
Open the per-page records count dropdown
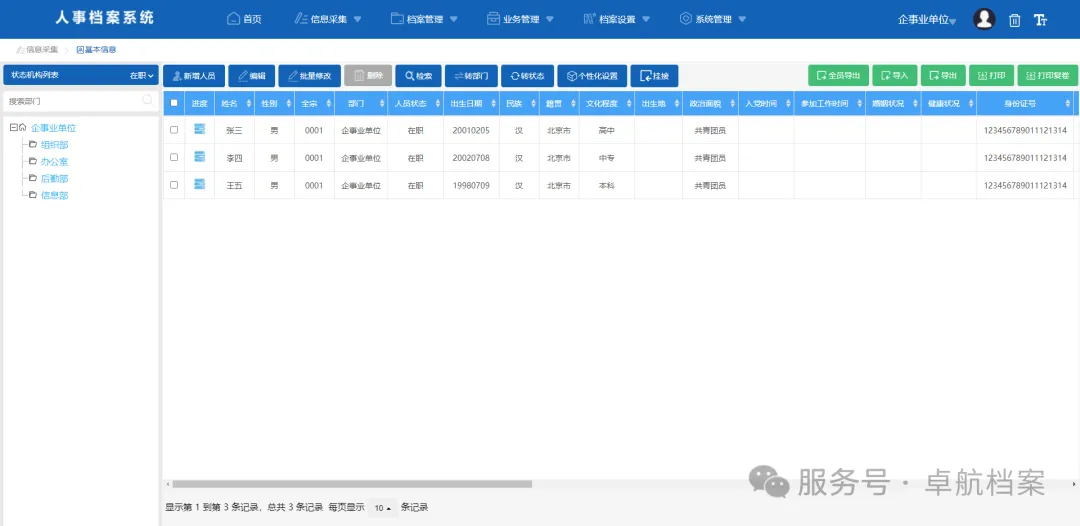pos(382,508)
